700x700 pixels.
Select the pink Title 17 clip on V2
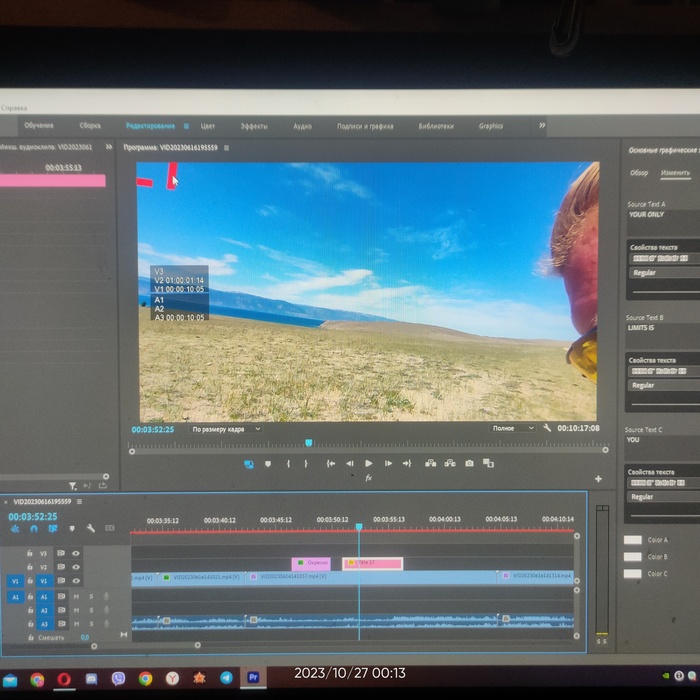point(372,563)
